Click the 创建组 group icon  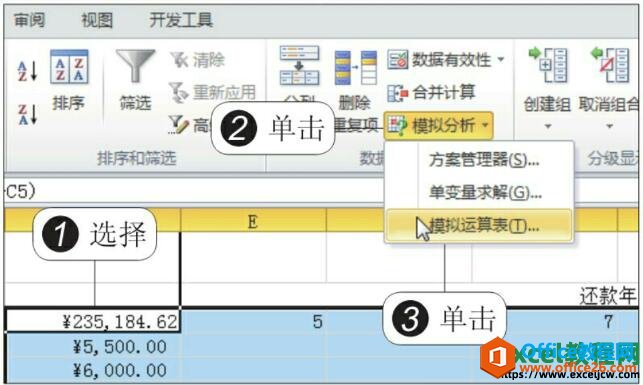pos(547,66)
